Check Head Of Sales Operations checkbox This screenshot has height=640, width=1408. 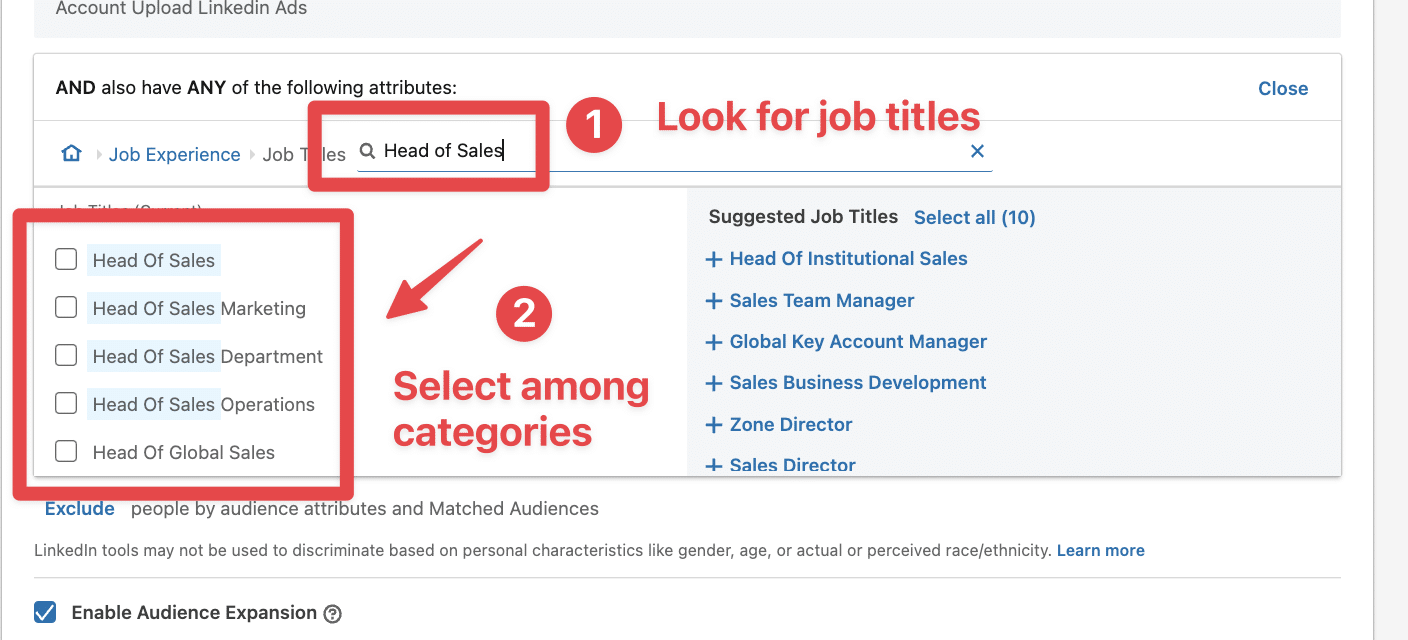(66, 403)
